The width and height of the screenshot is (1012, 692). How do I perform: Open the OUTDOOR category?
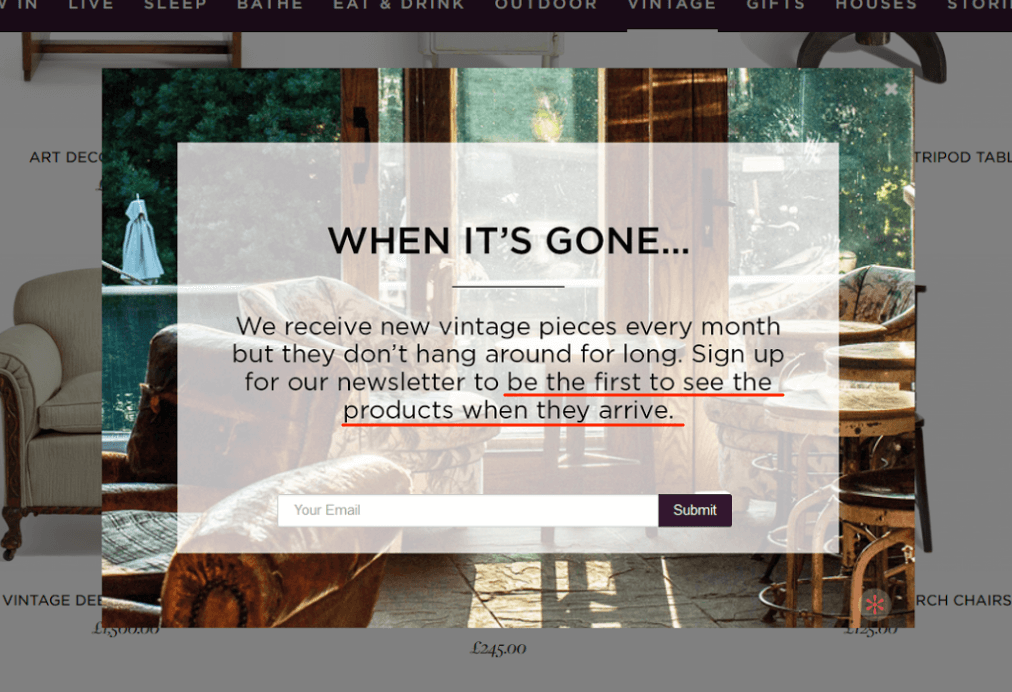point(546,5)
